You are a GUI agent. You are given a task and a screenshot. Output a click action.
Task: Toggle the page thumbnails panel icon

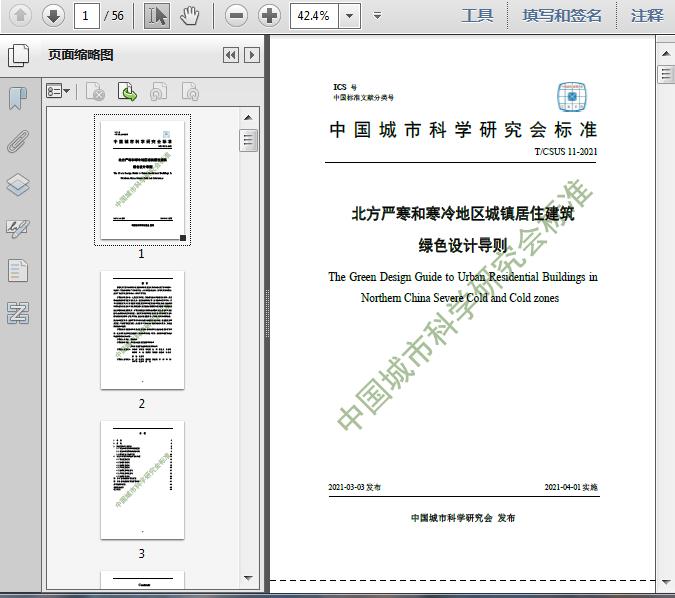tap(18, 56)
